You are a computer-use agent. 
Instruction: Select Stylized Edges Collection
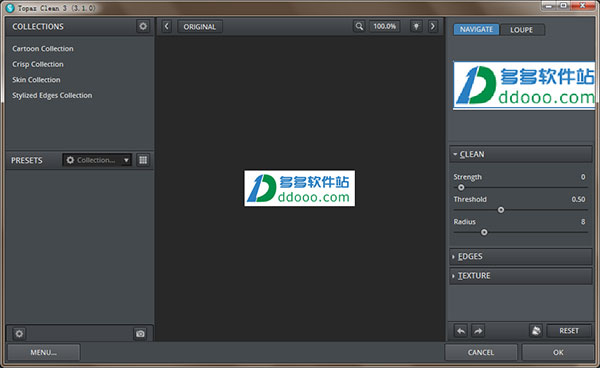coord(52,95)
